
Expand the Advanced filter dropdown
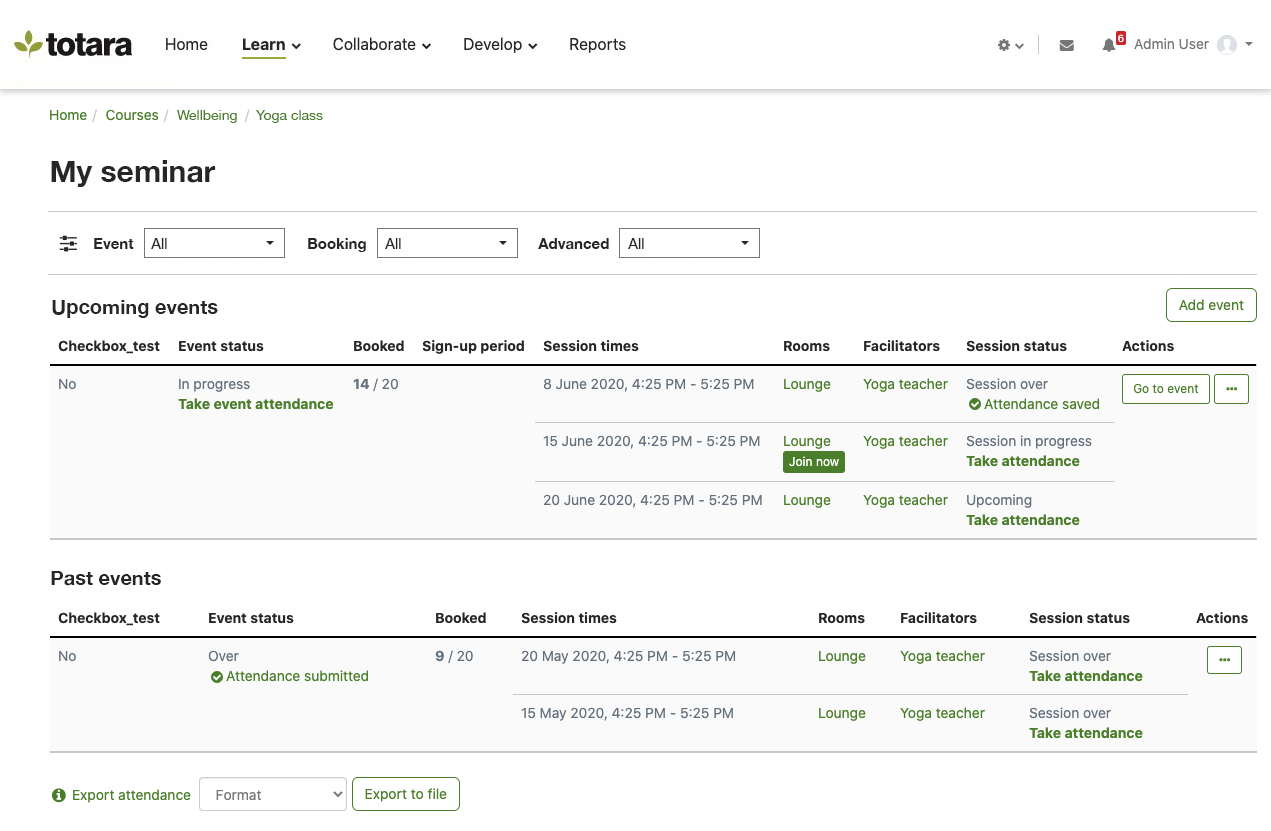[x=689, y=243]
